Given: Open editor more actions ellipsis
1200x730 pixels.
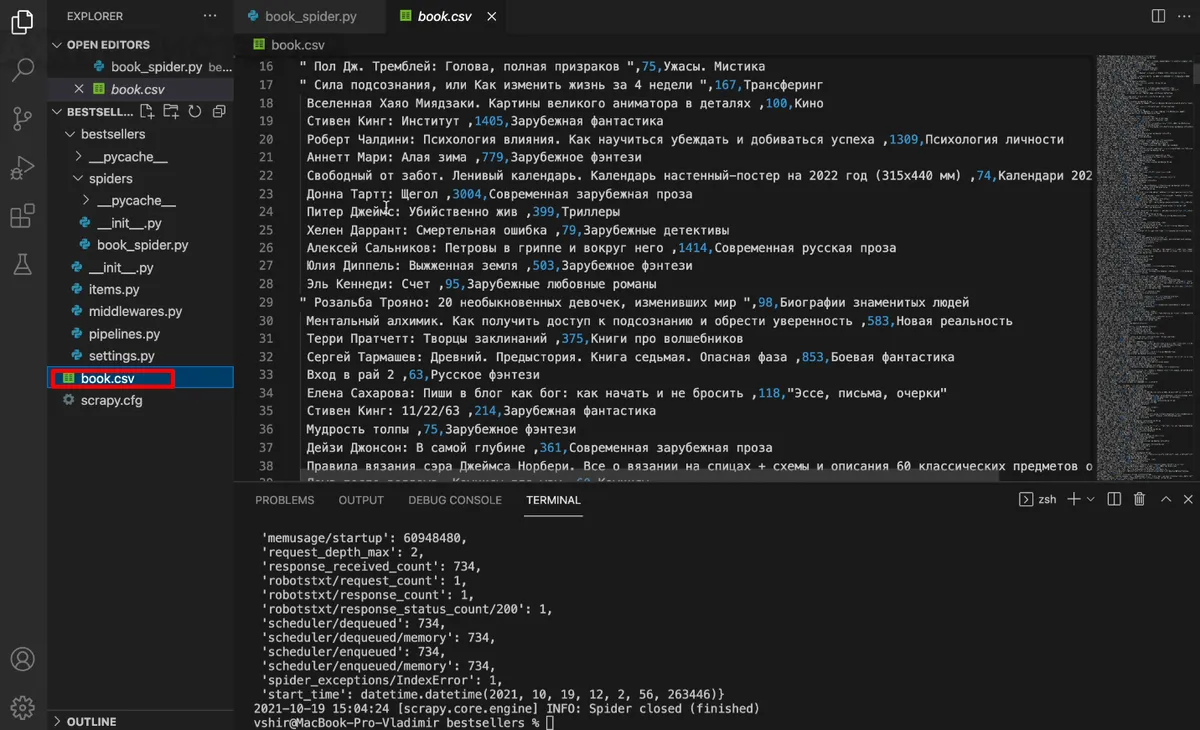Looking at the screenshot, I should click(x=1185, y=16).
